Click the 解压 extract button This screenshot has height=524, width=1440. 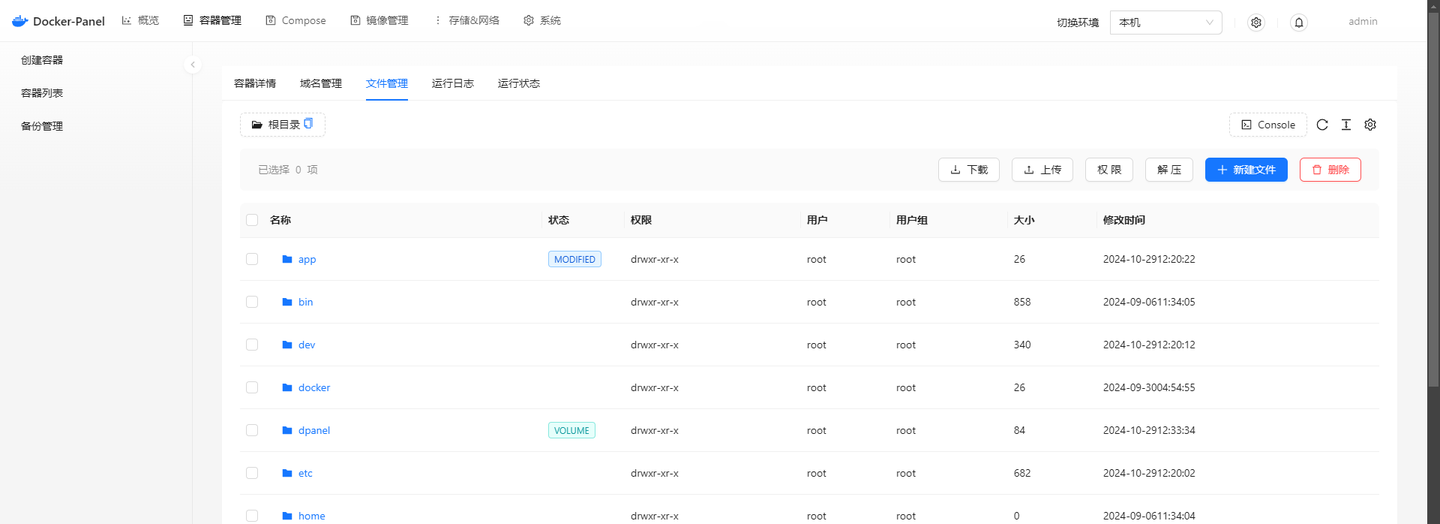[1169, 170]
